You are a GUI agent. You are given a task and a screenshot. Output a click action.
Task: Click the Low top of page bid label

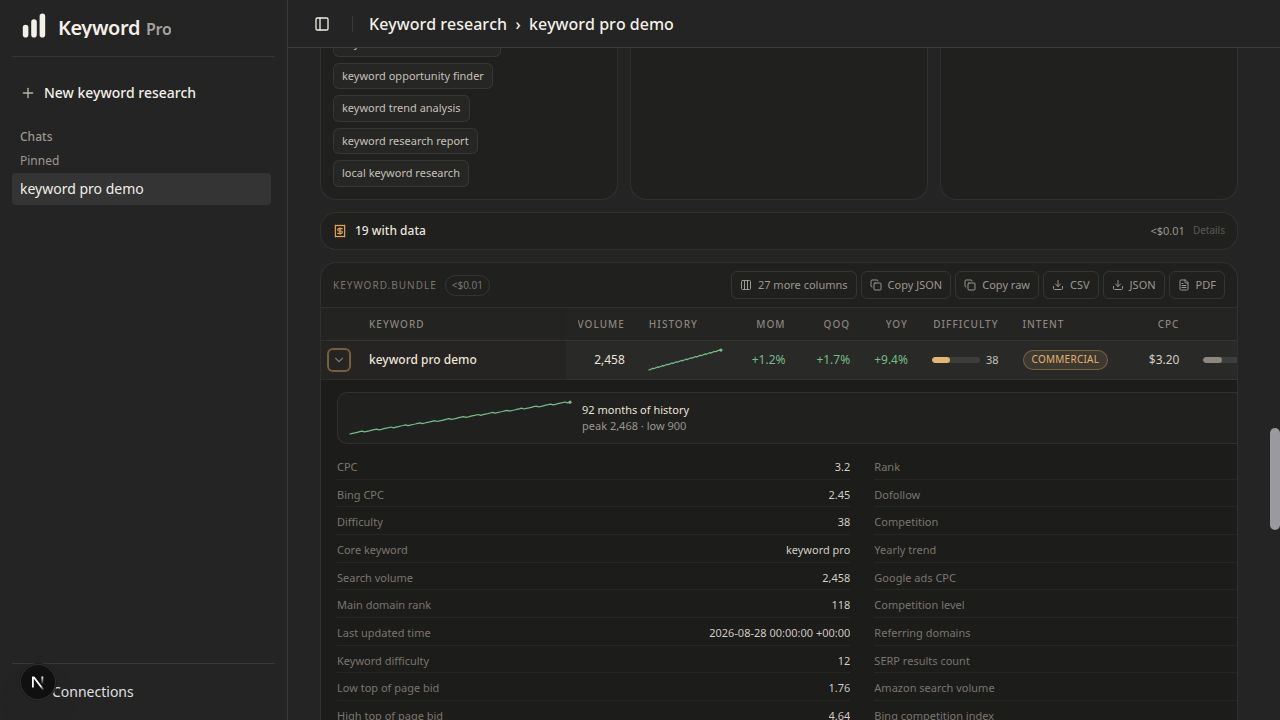pos(388,688)
